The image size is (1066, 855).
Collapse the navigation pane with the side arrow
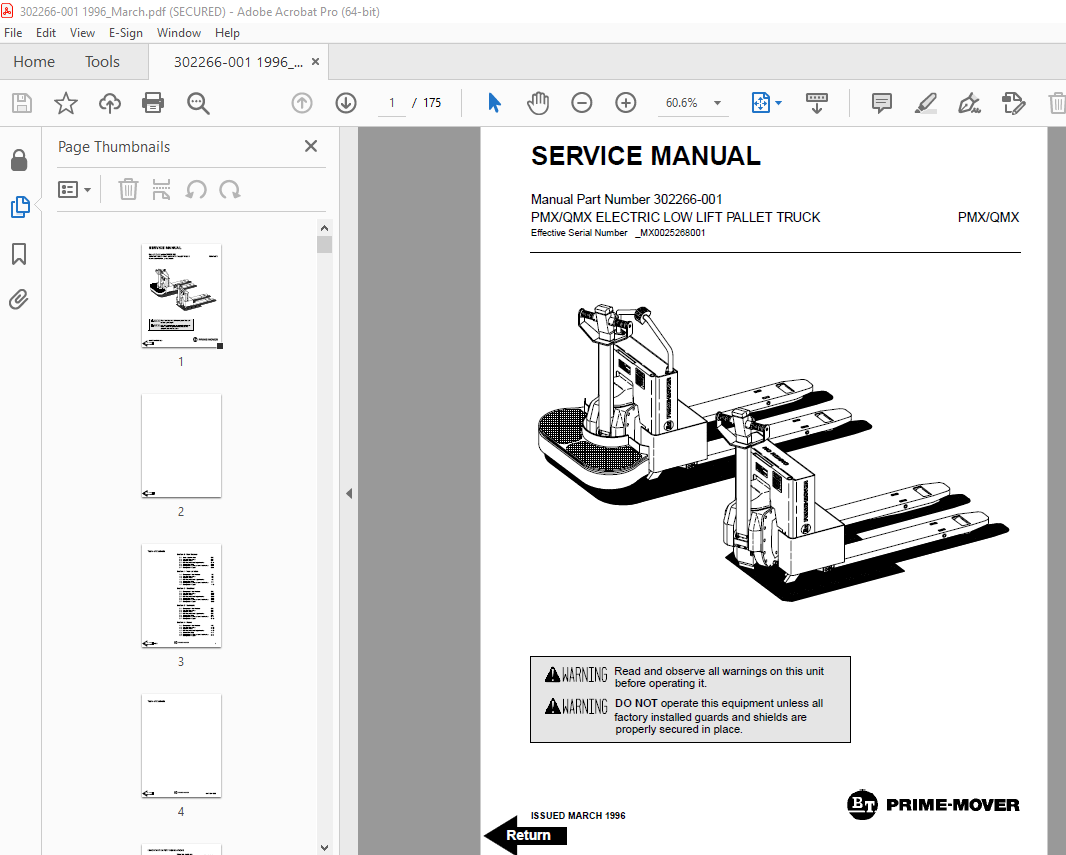coord(349,493)
